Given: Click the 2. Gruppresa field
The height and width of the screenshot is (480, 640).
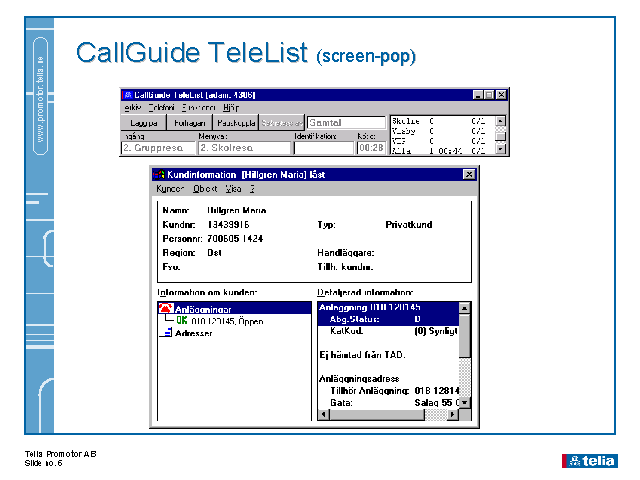Looking at the screenshot, I should point(159,148).
